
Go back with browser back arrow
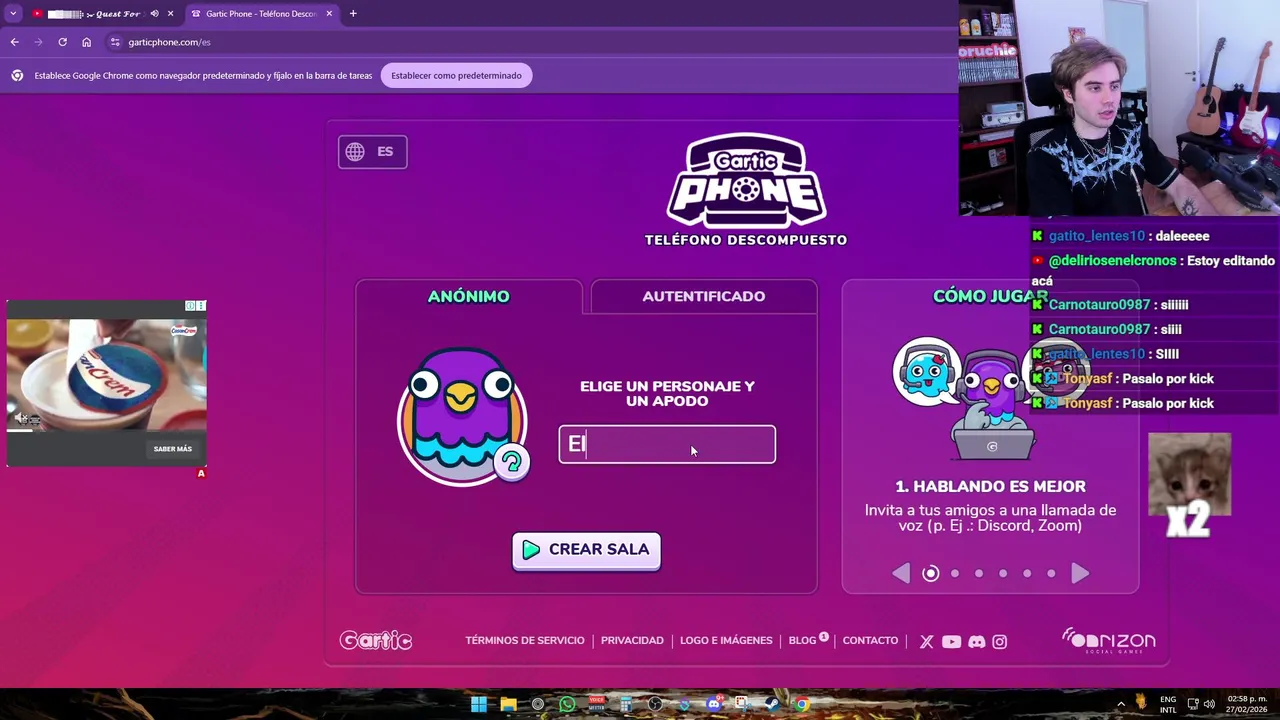click(x=14, y=42)
